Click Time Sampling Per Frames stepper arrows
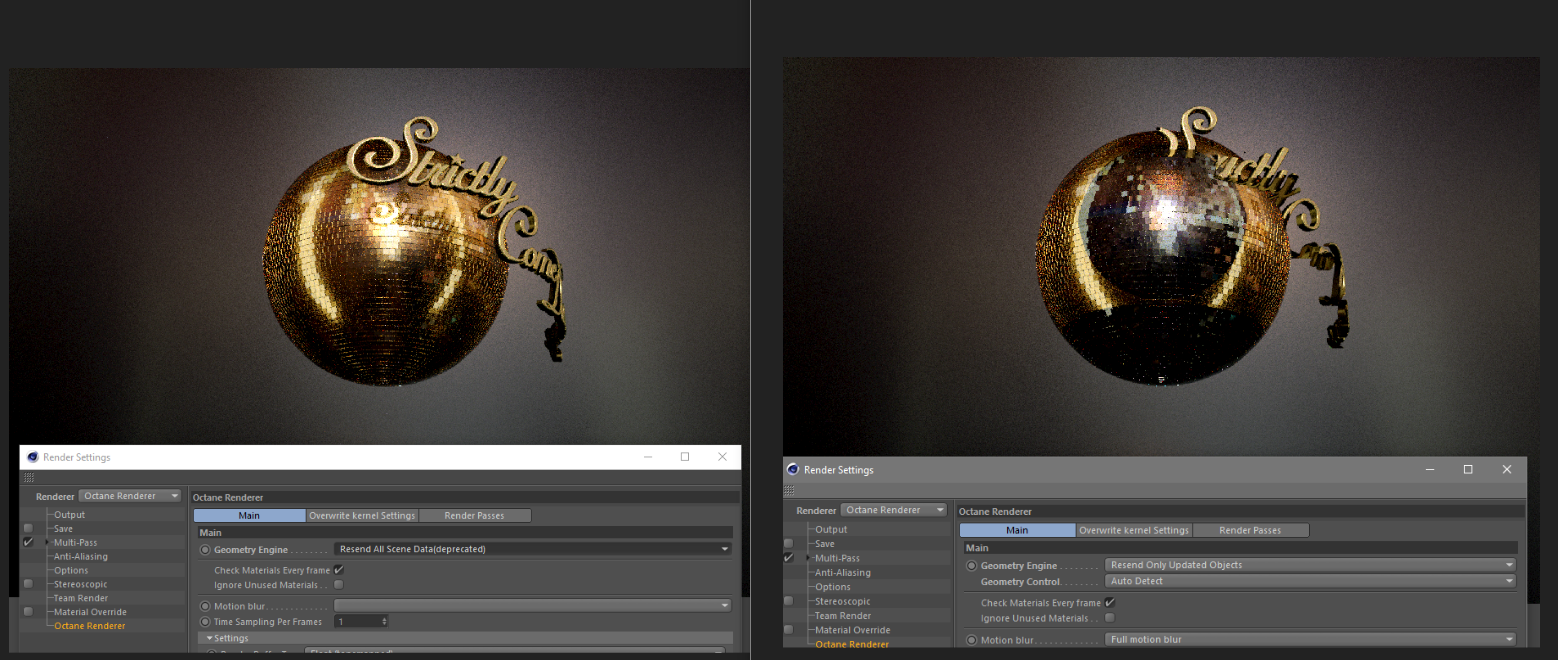Screen dimensions: 1558x660 385,622
